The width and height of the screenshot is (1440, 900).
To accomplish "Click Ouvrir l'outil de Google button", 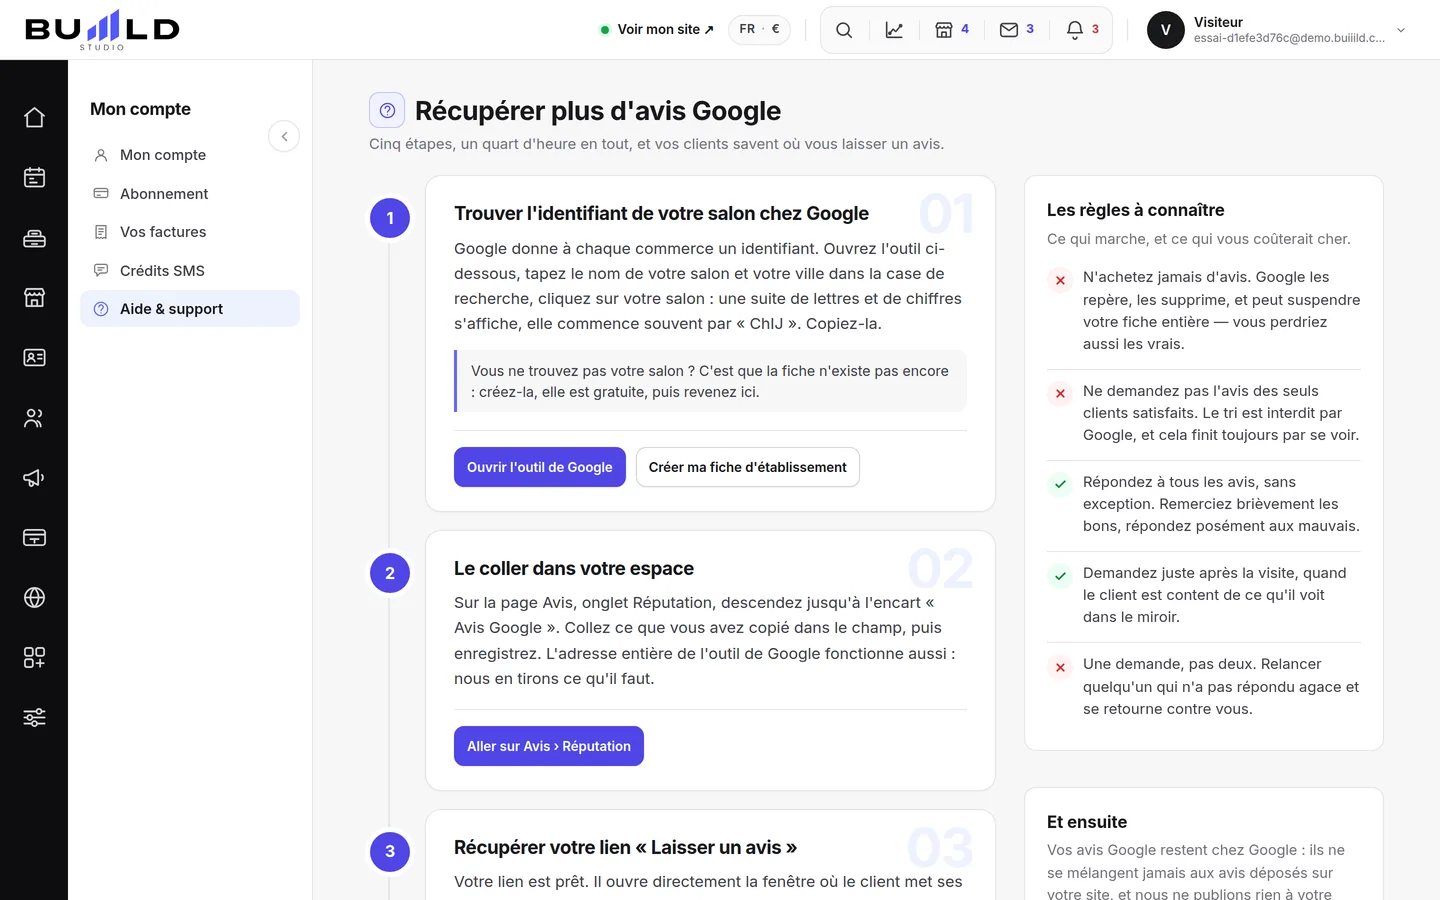I will (x=540, y=467).
